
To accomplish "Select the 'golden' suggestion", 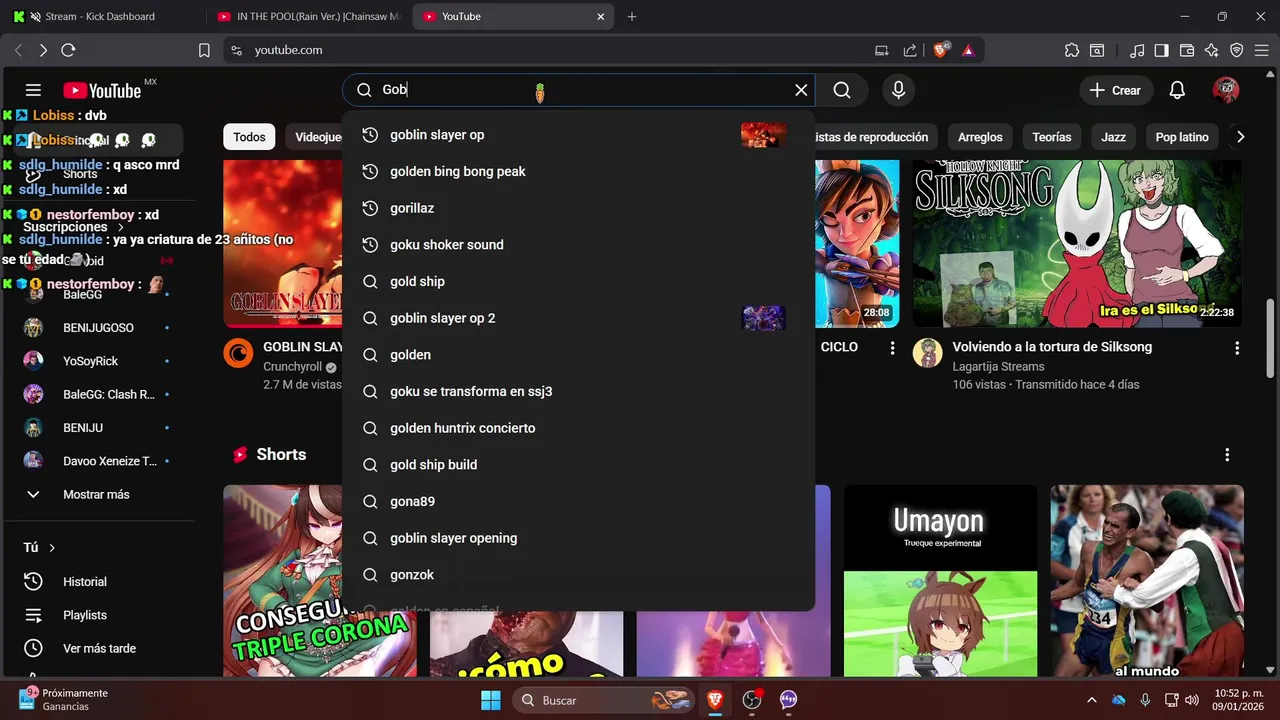I will [x=578, y=355].
